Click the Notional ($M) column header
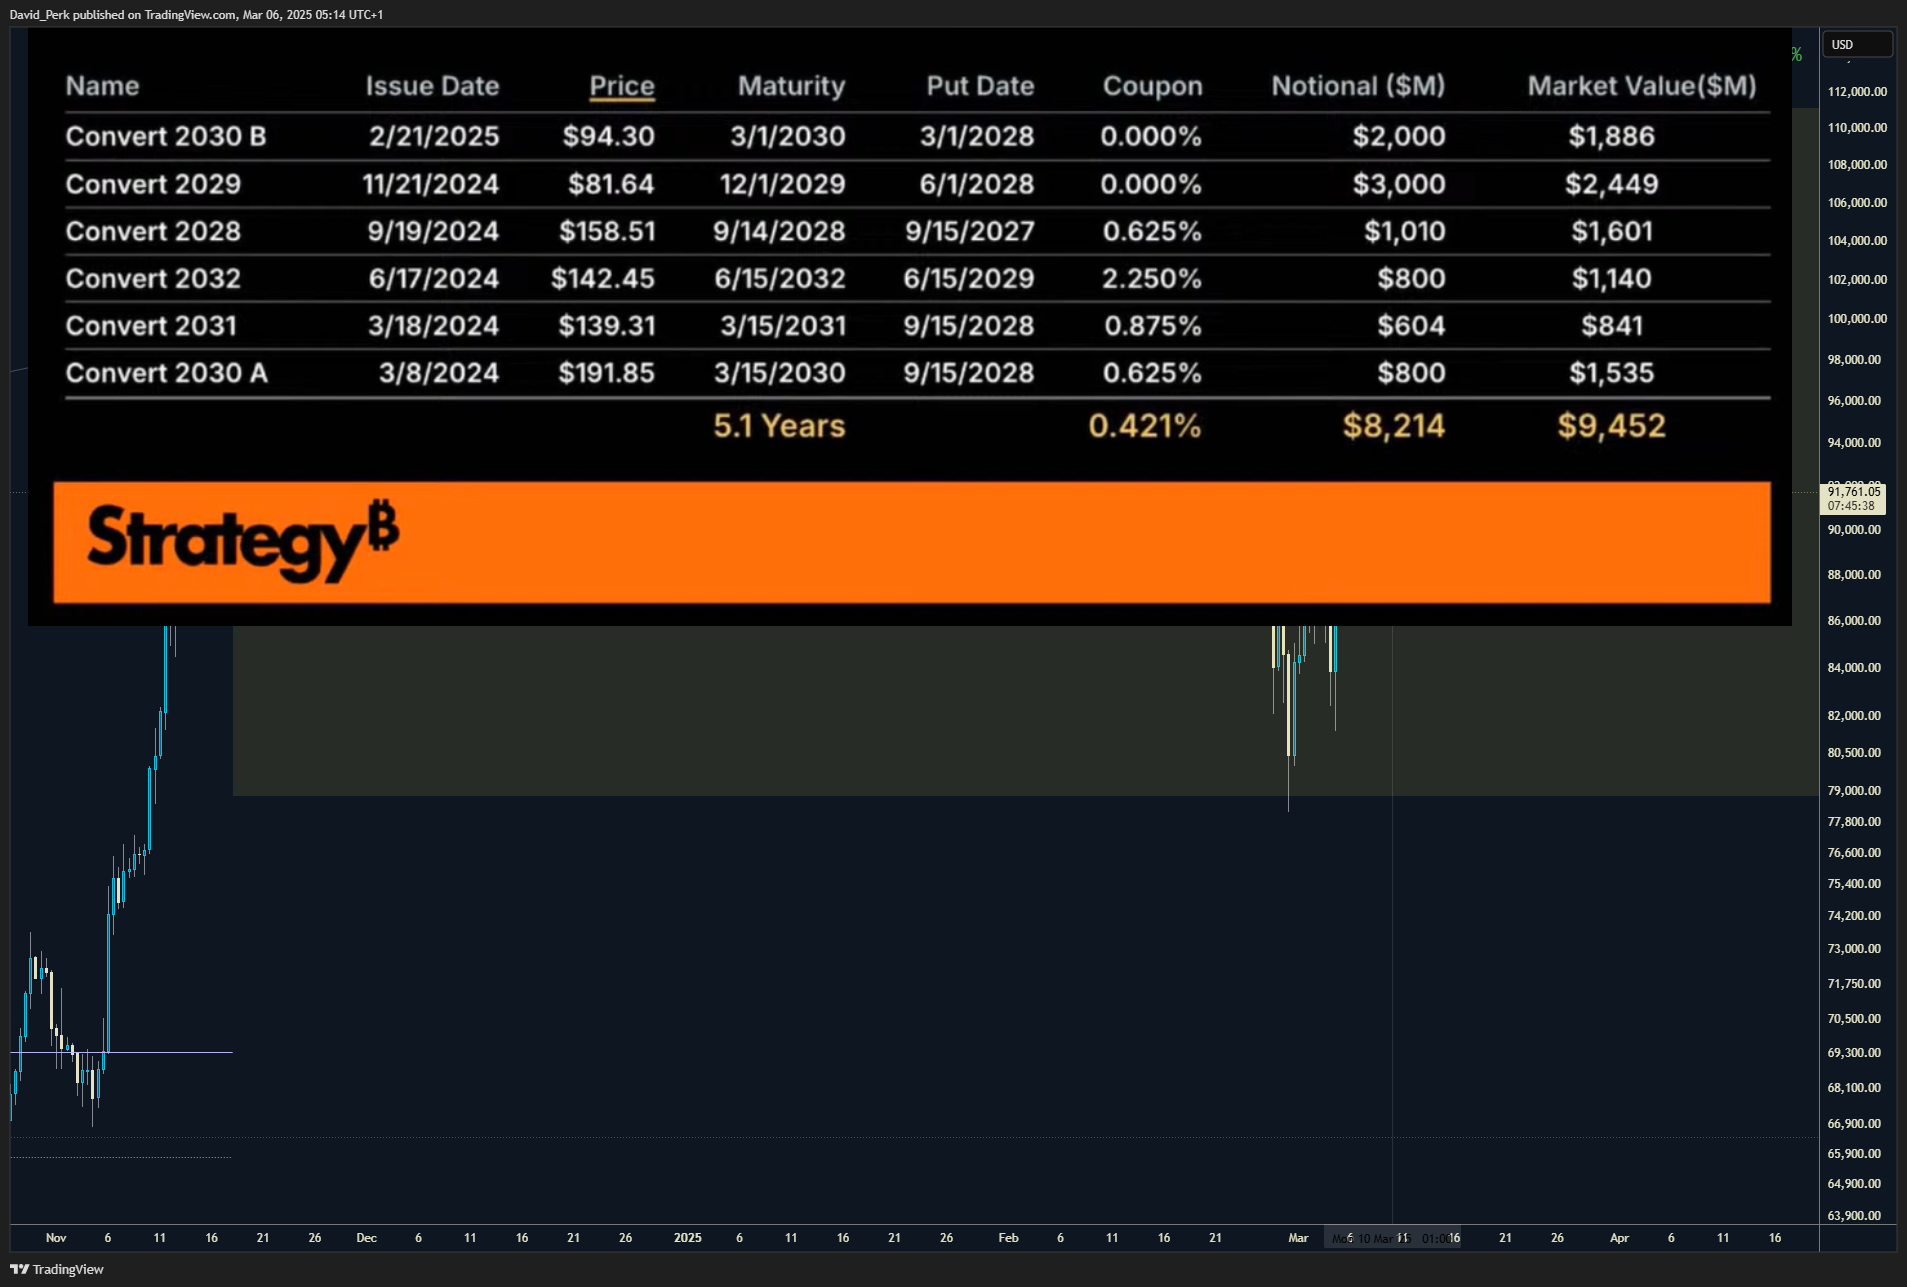 point(1358,86)
